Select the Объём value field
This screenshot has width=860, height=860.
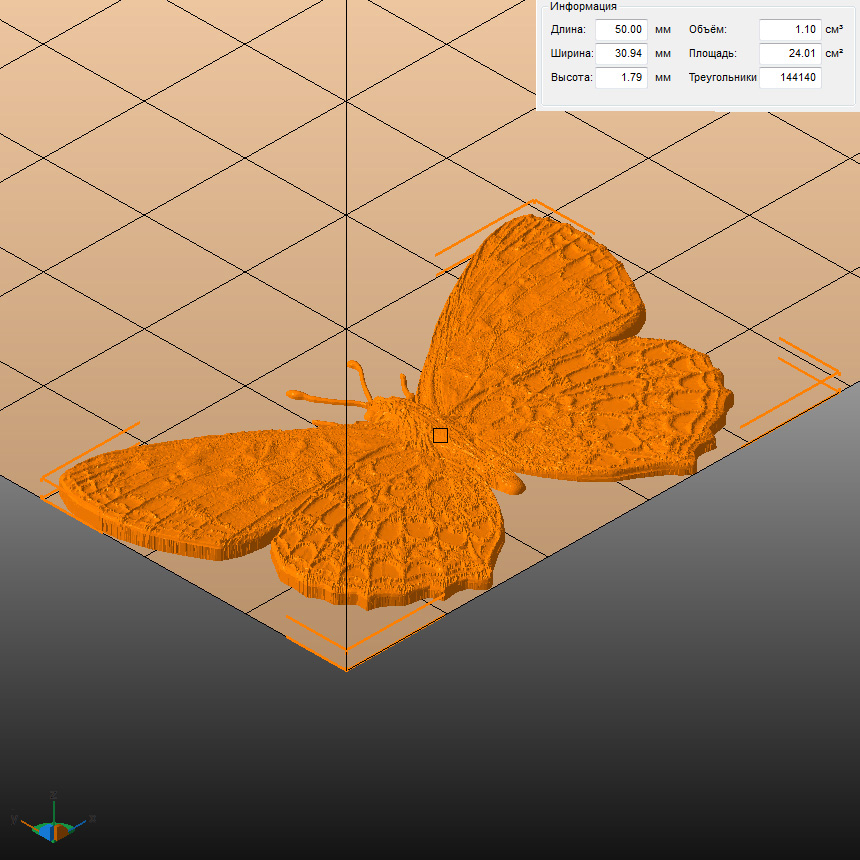(790, 30)
